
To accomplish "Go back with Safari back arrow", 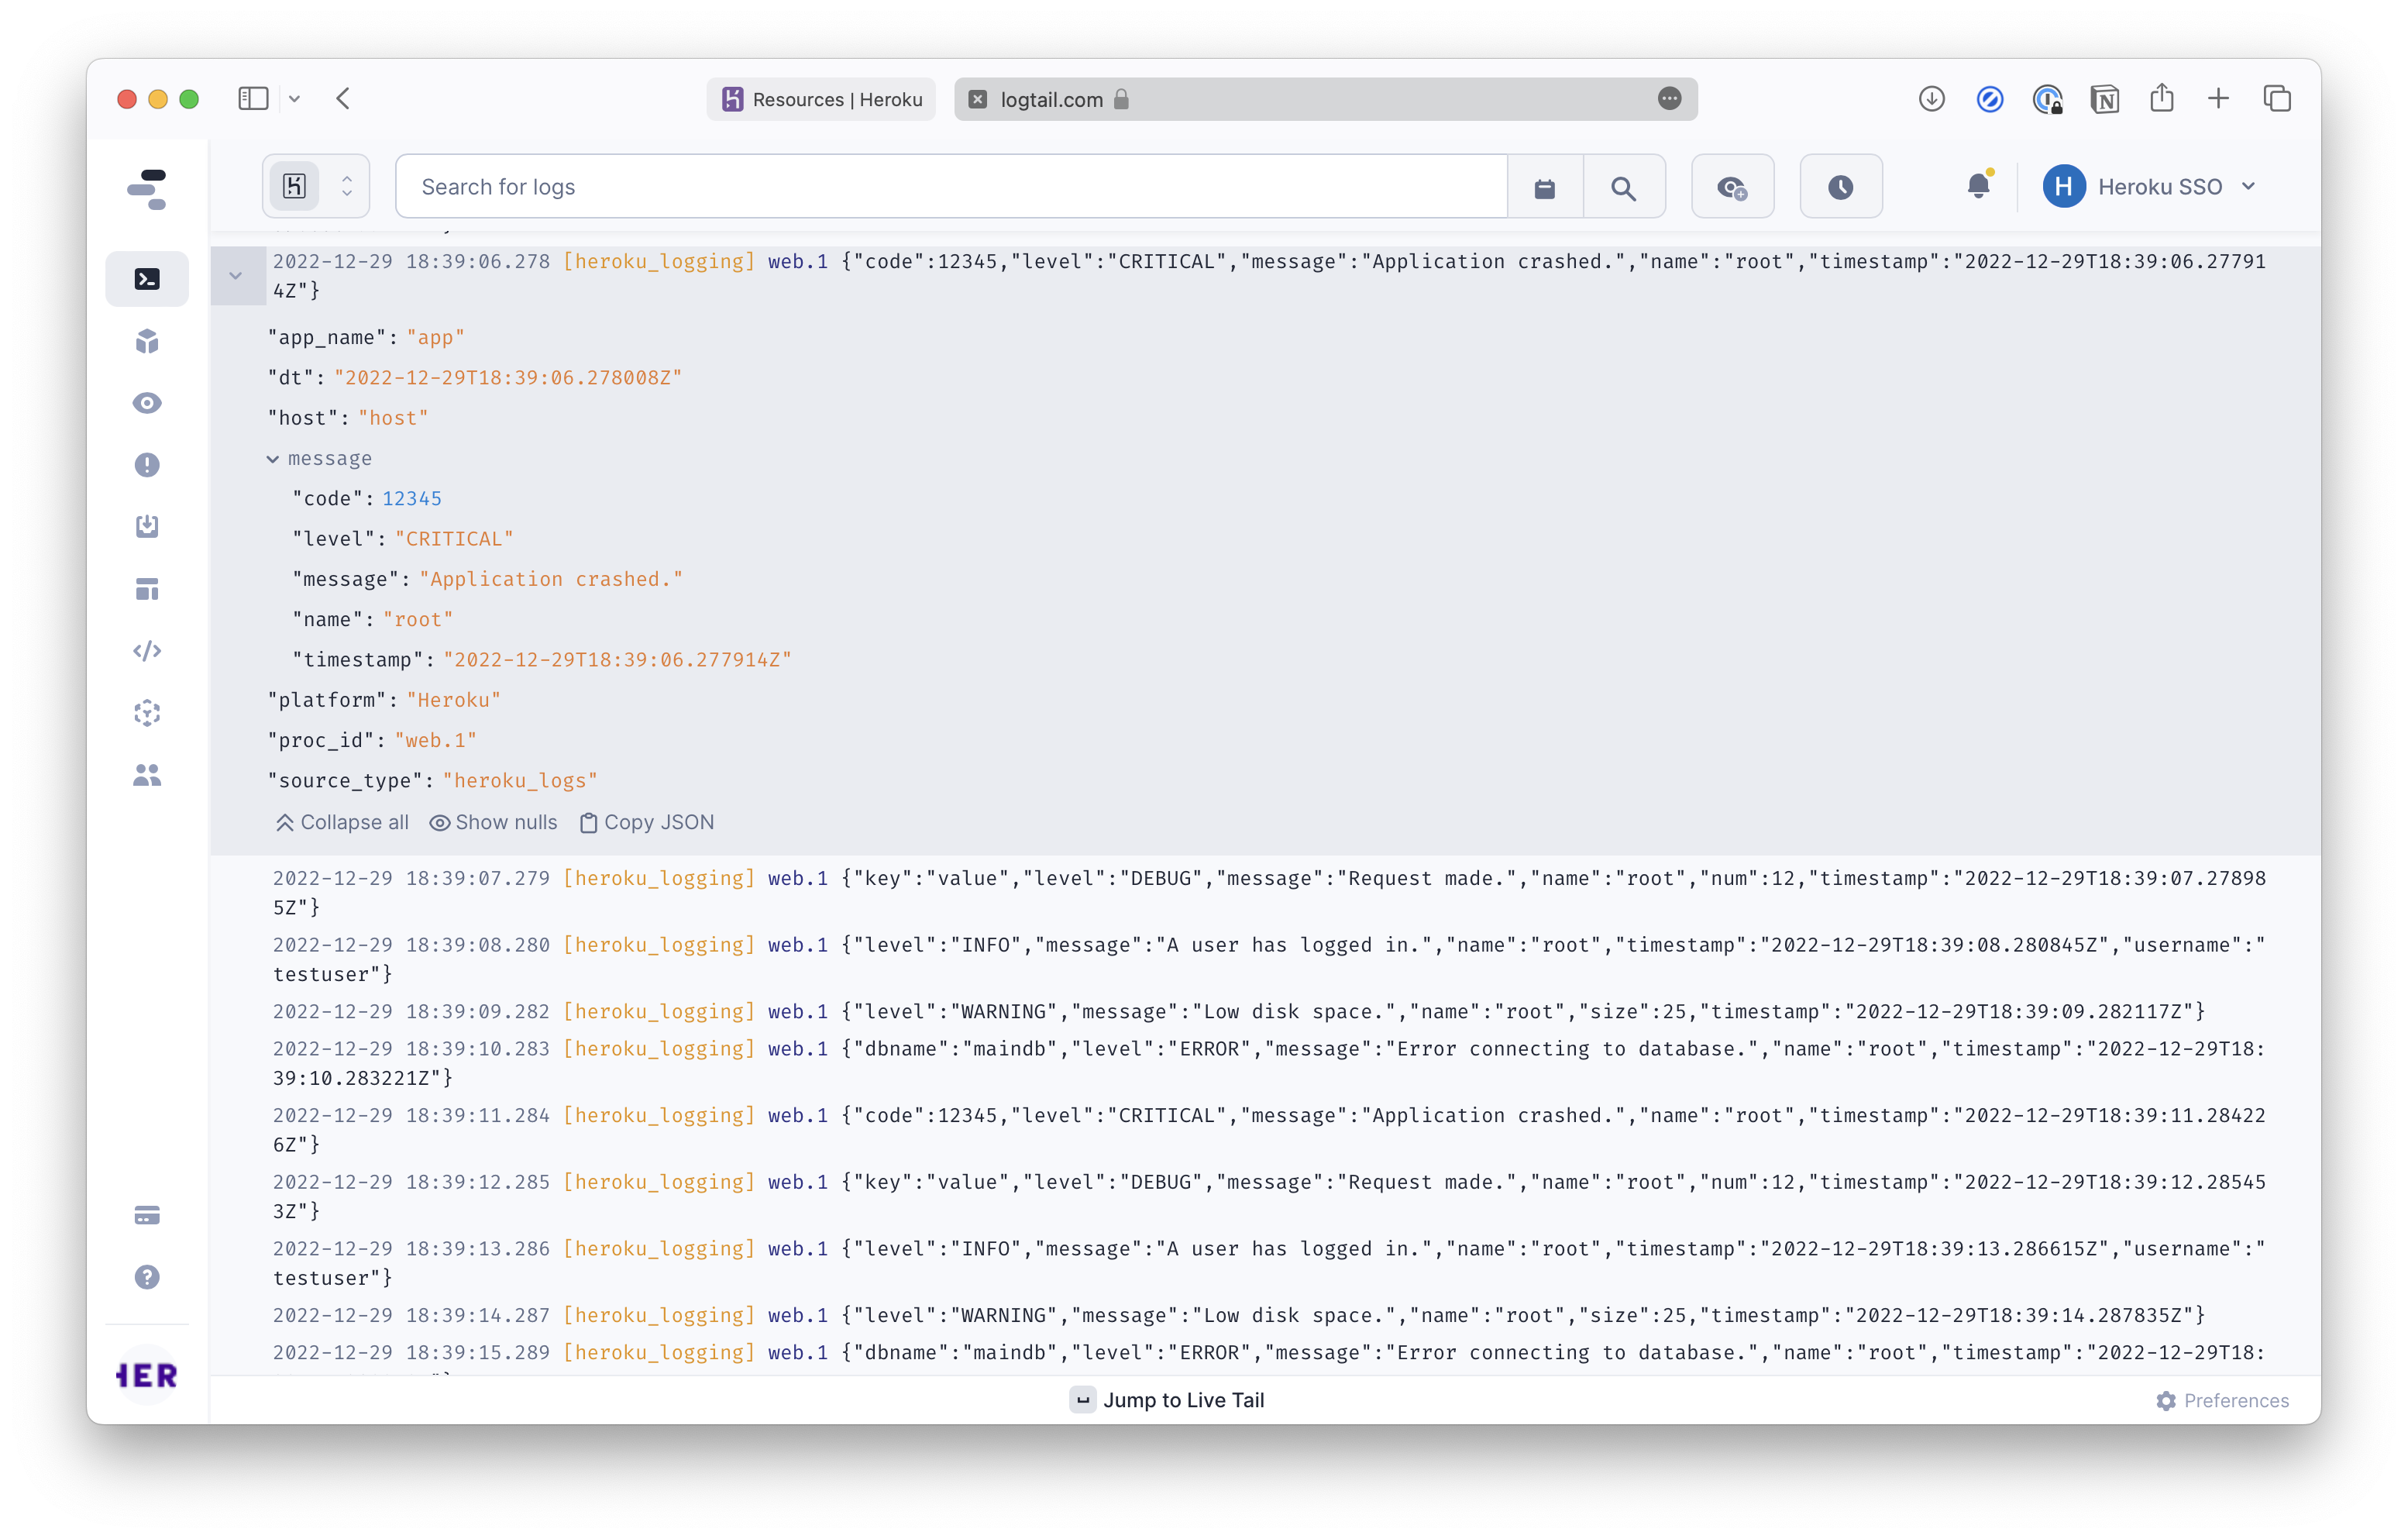I will (x=343, y=98).
